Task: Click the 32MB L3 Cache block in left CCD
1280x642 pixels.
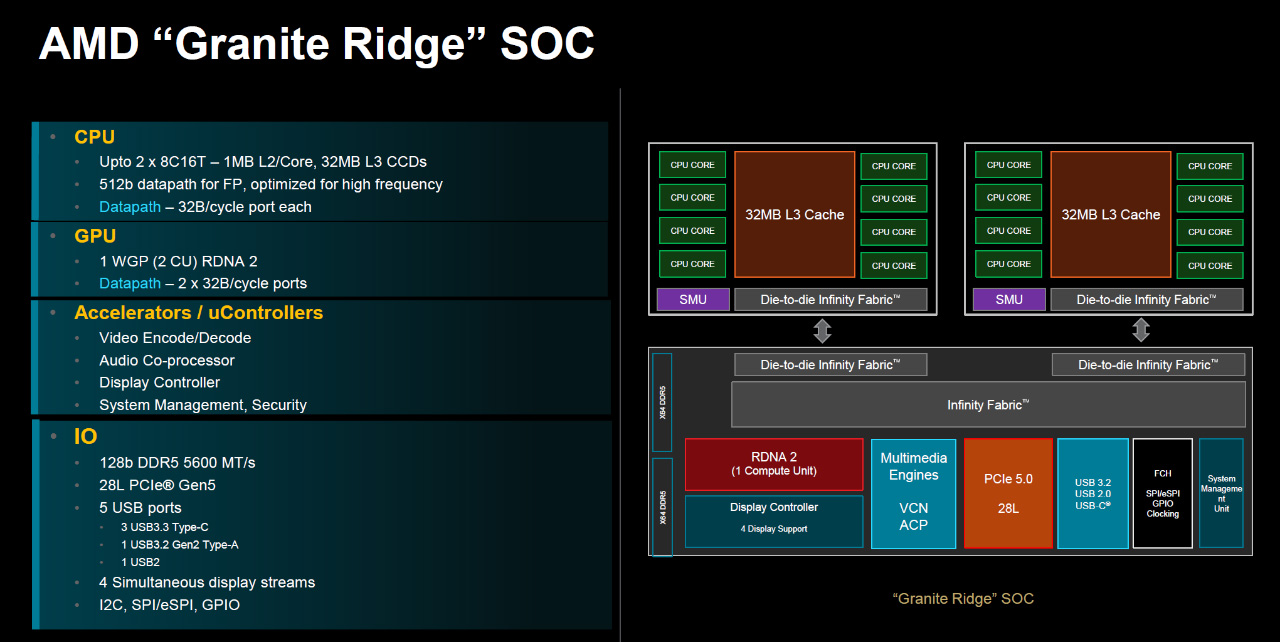Action: pyautogui.click(x=795, y=215)
